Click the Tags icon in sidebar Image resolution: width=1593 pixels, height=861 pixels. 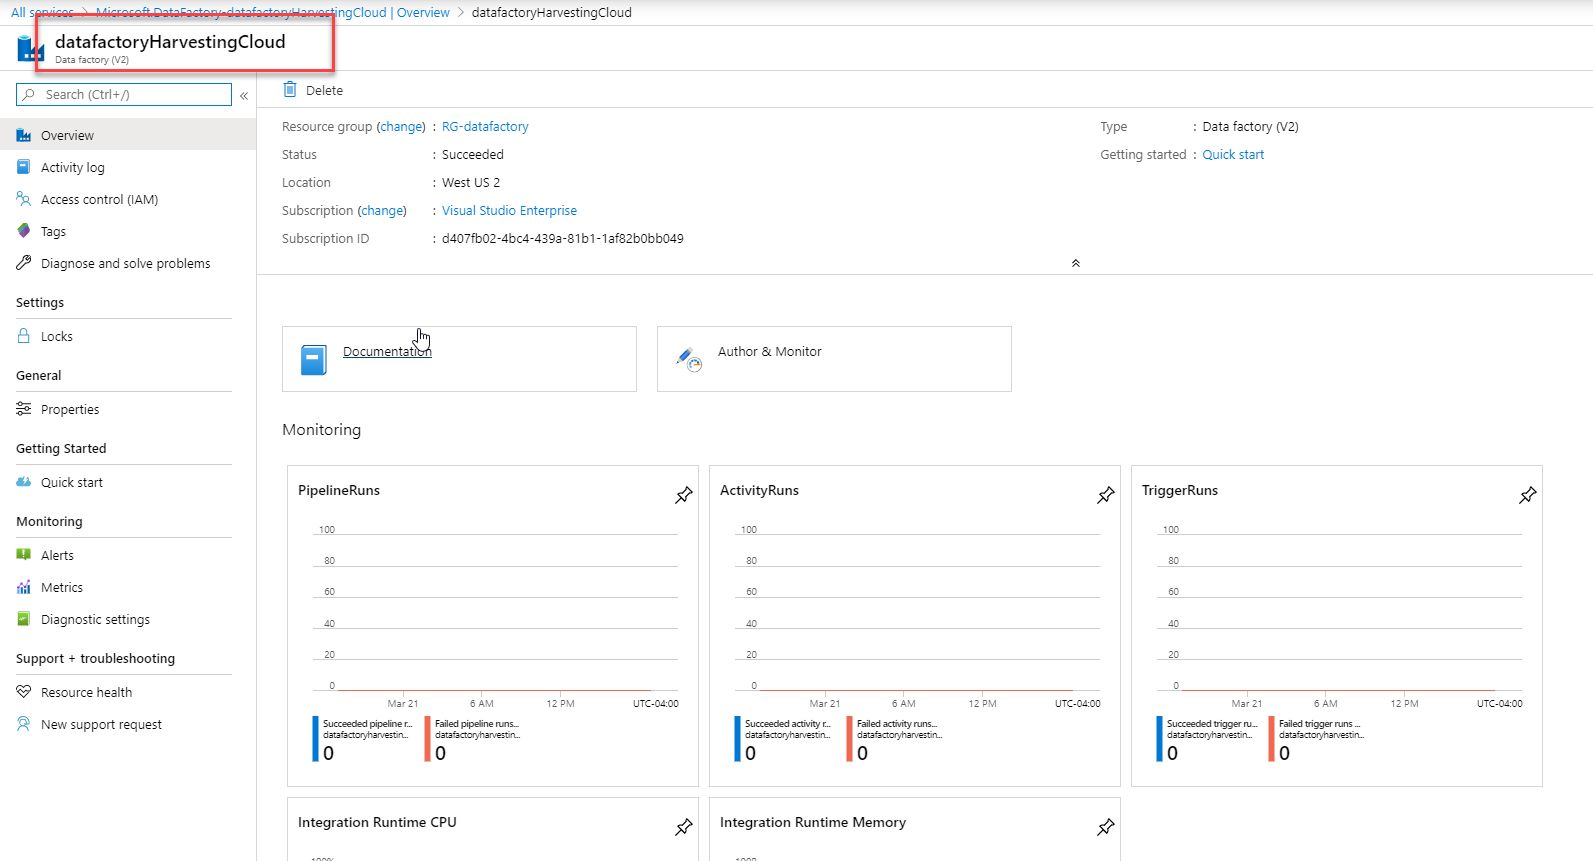pyautogui.click(x=24, y=232)
